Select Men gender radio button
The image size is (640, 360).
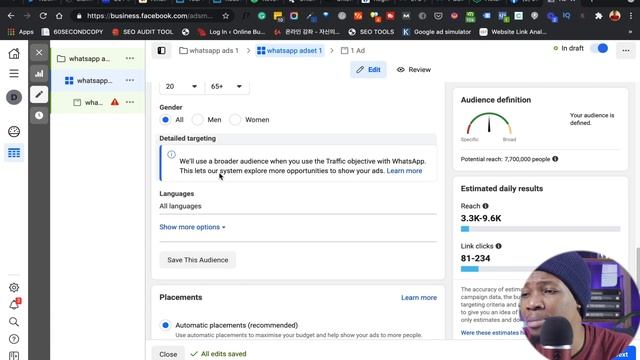pos(198,120)
